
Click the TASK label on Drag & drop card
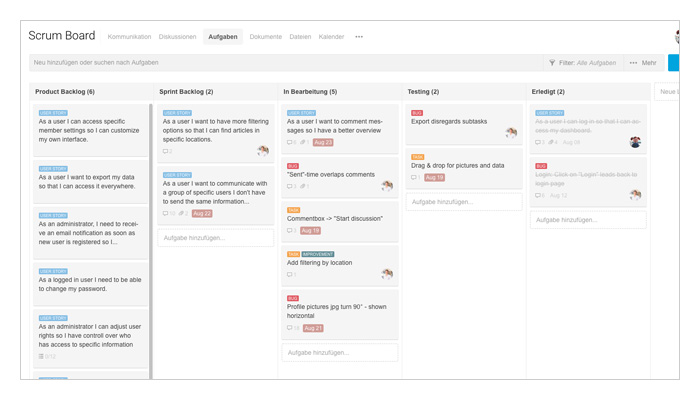417,157
